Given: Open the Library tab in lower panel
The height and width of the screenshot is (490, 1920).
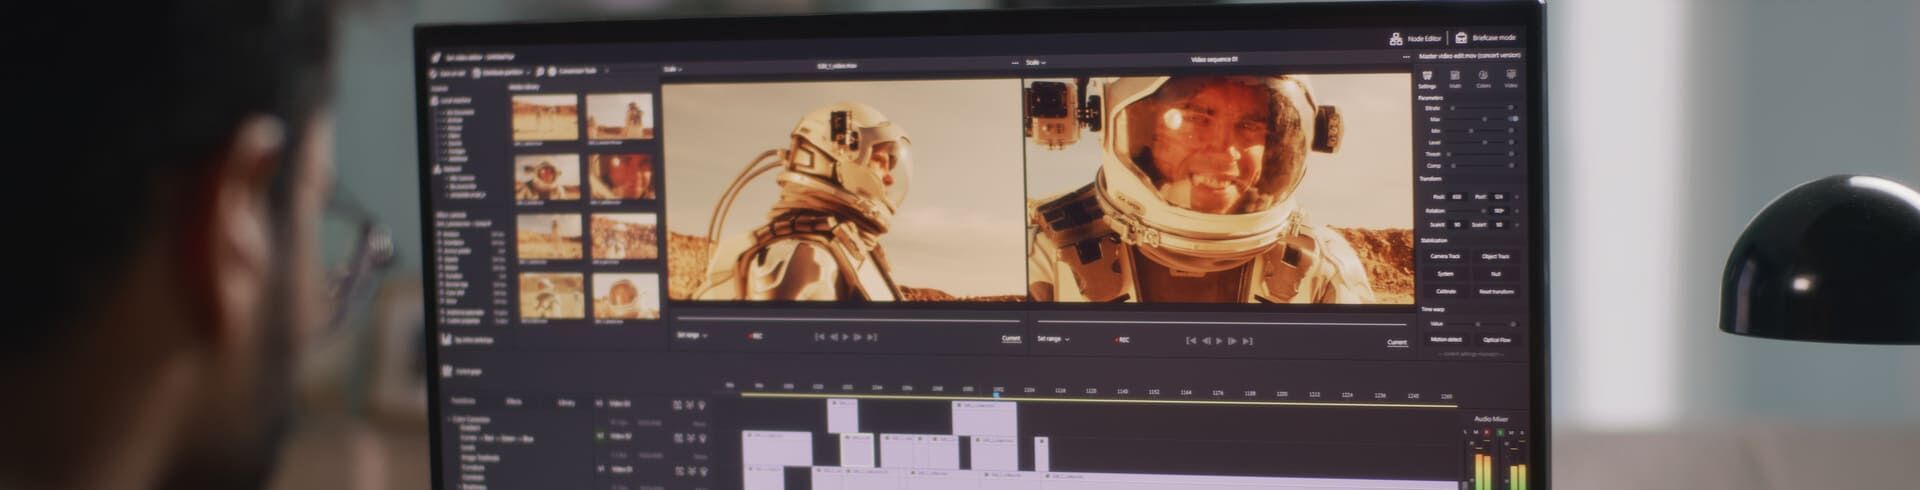Looking at the screenshot, I should tap(566, 403).
